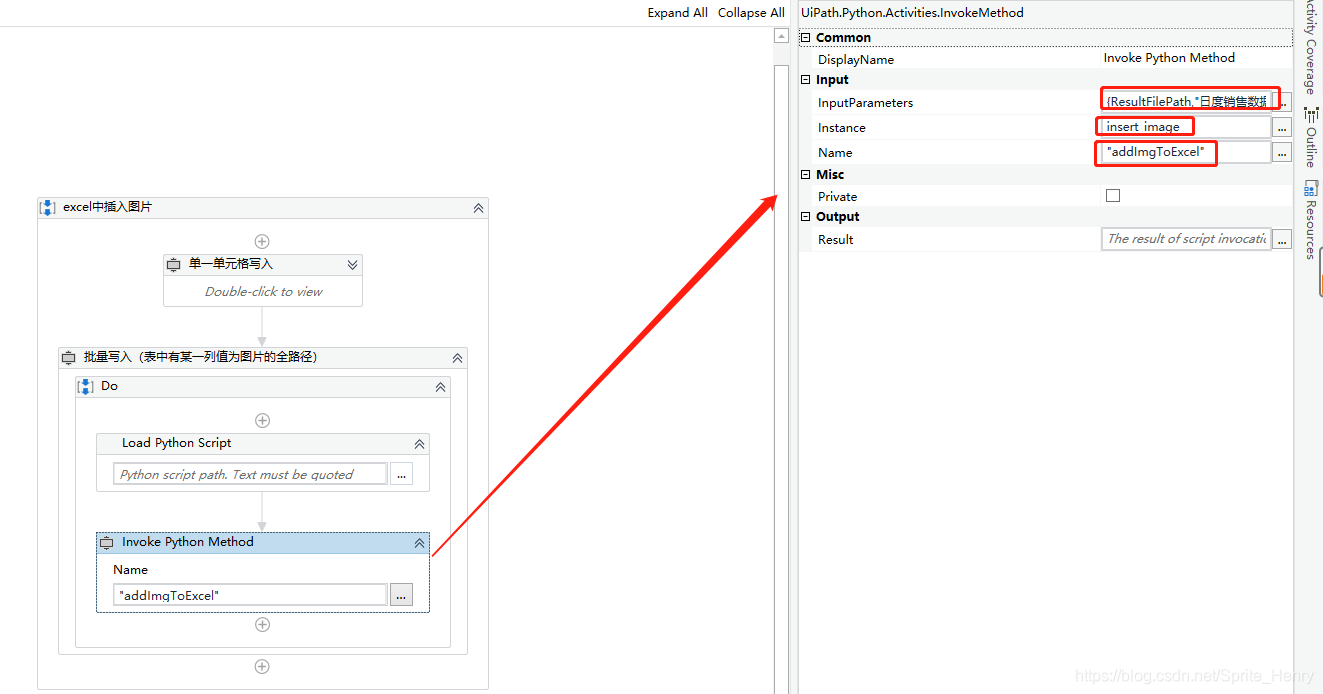The image size is (1323, 694).
Task: Click Instance value insert_image field
Action: pos(1186,127)
